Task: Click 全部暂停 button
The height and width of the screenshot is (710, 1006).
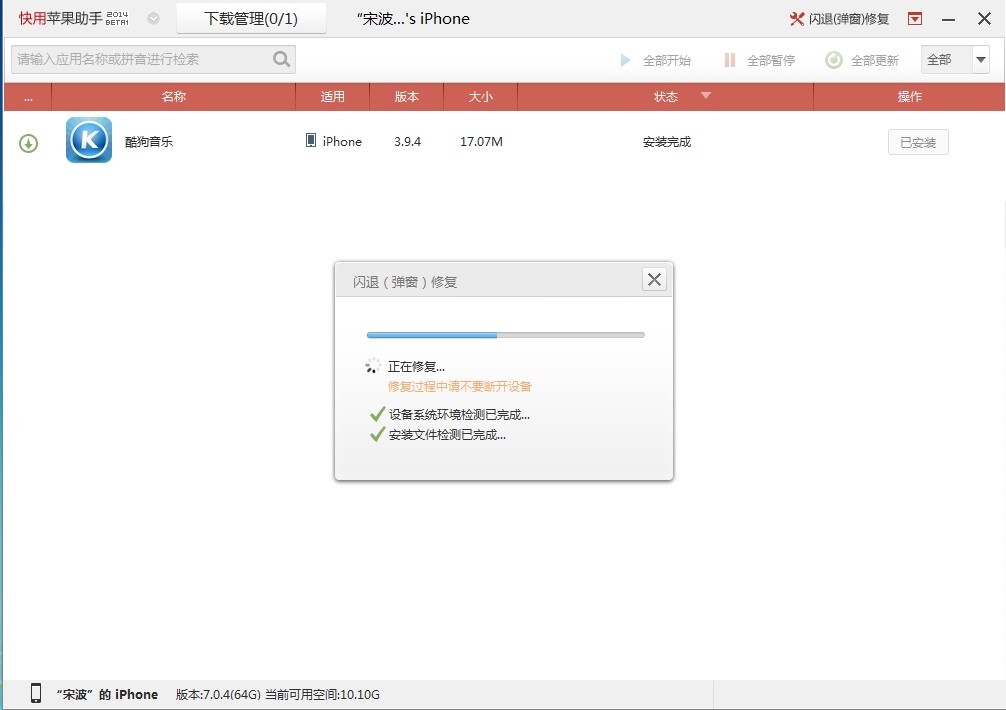Action: pos(760,60)
